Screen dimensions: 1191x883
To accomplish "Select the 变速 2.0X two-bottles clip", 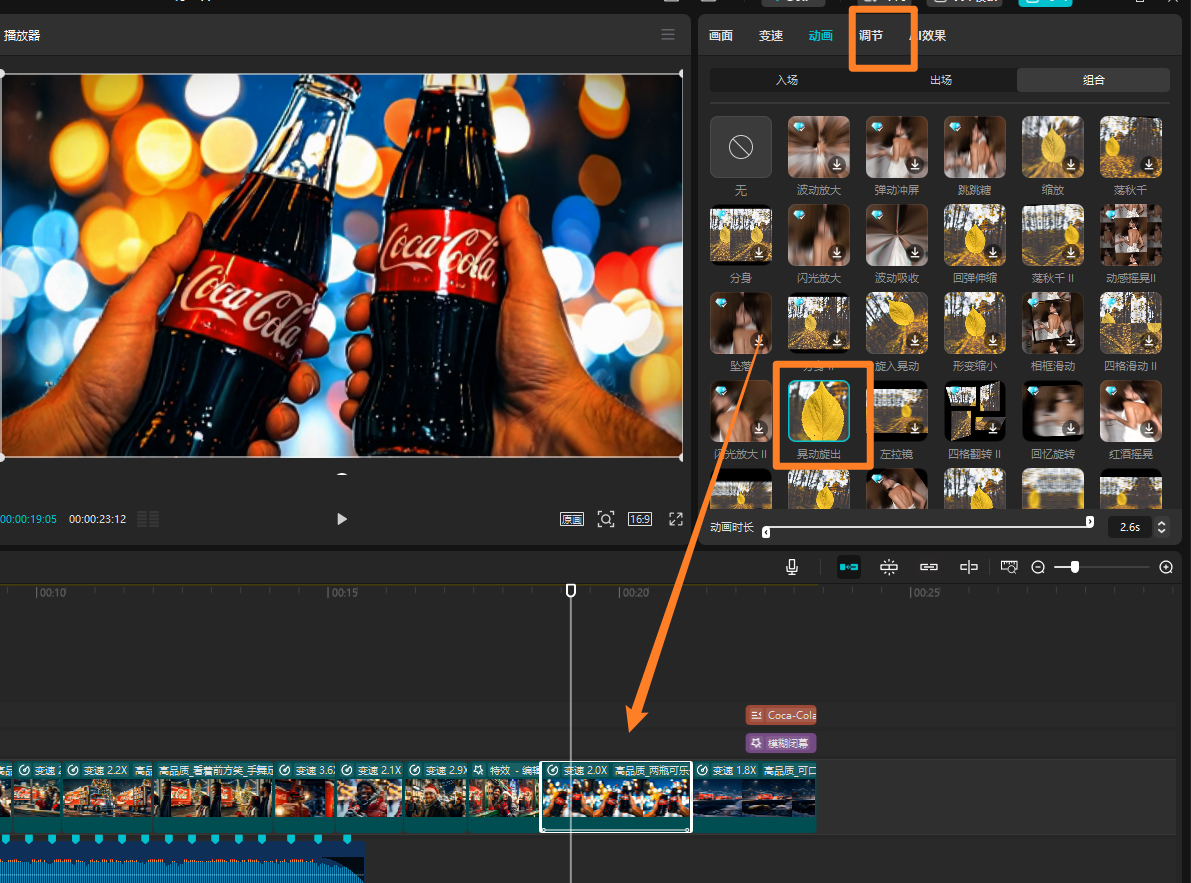I will 616,796.
